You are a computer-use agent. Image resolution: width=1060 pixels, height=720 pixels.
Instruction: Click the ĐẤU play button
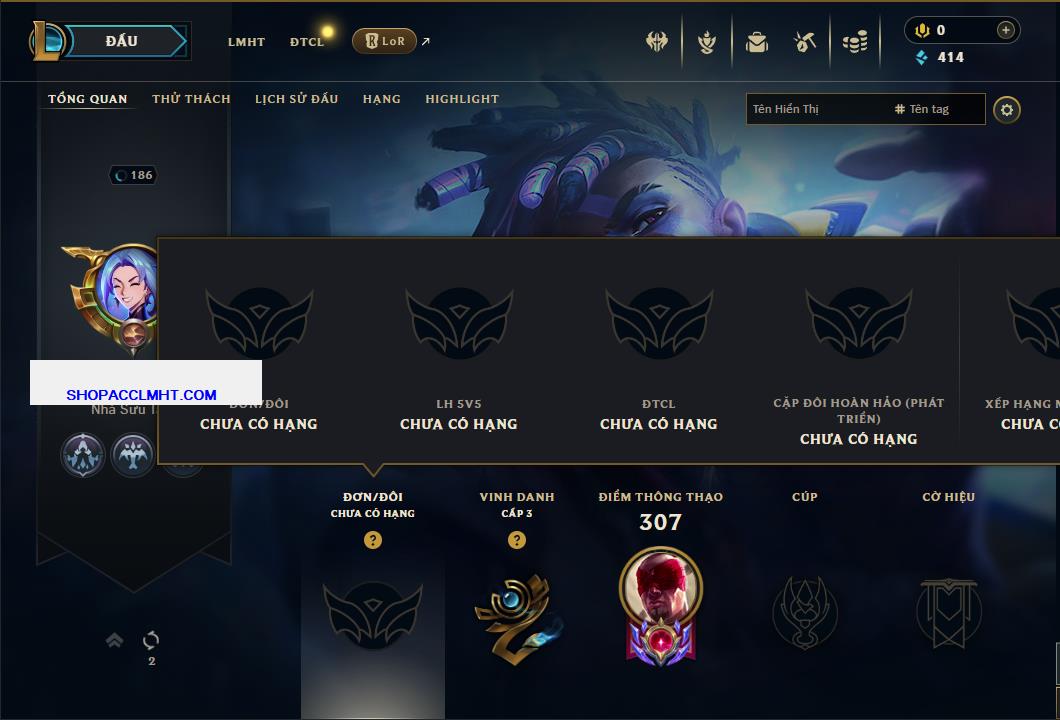click(x=122, y=41)
